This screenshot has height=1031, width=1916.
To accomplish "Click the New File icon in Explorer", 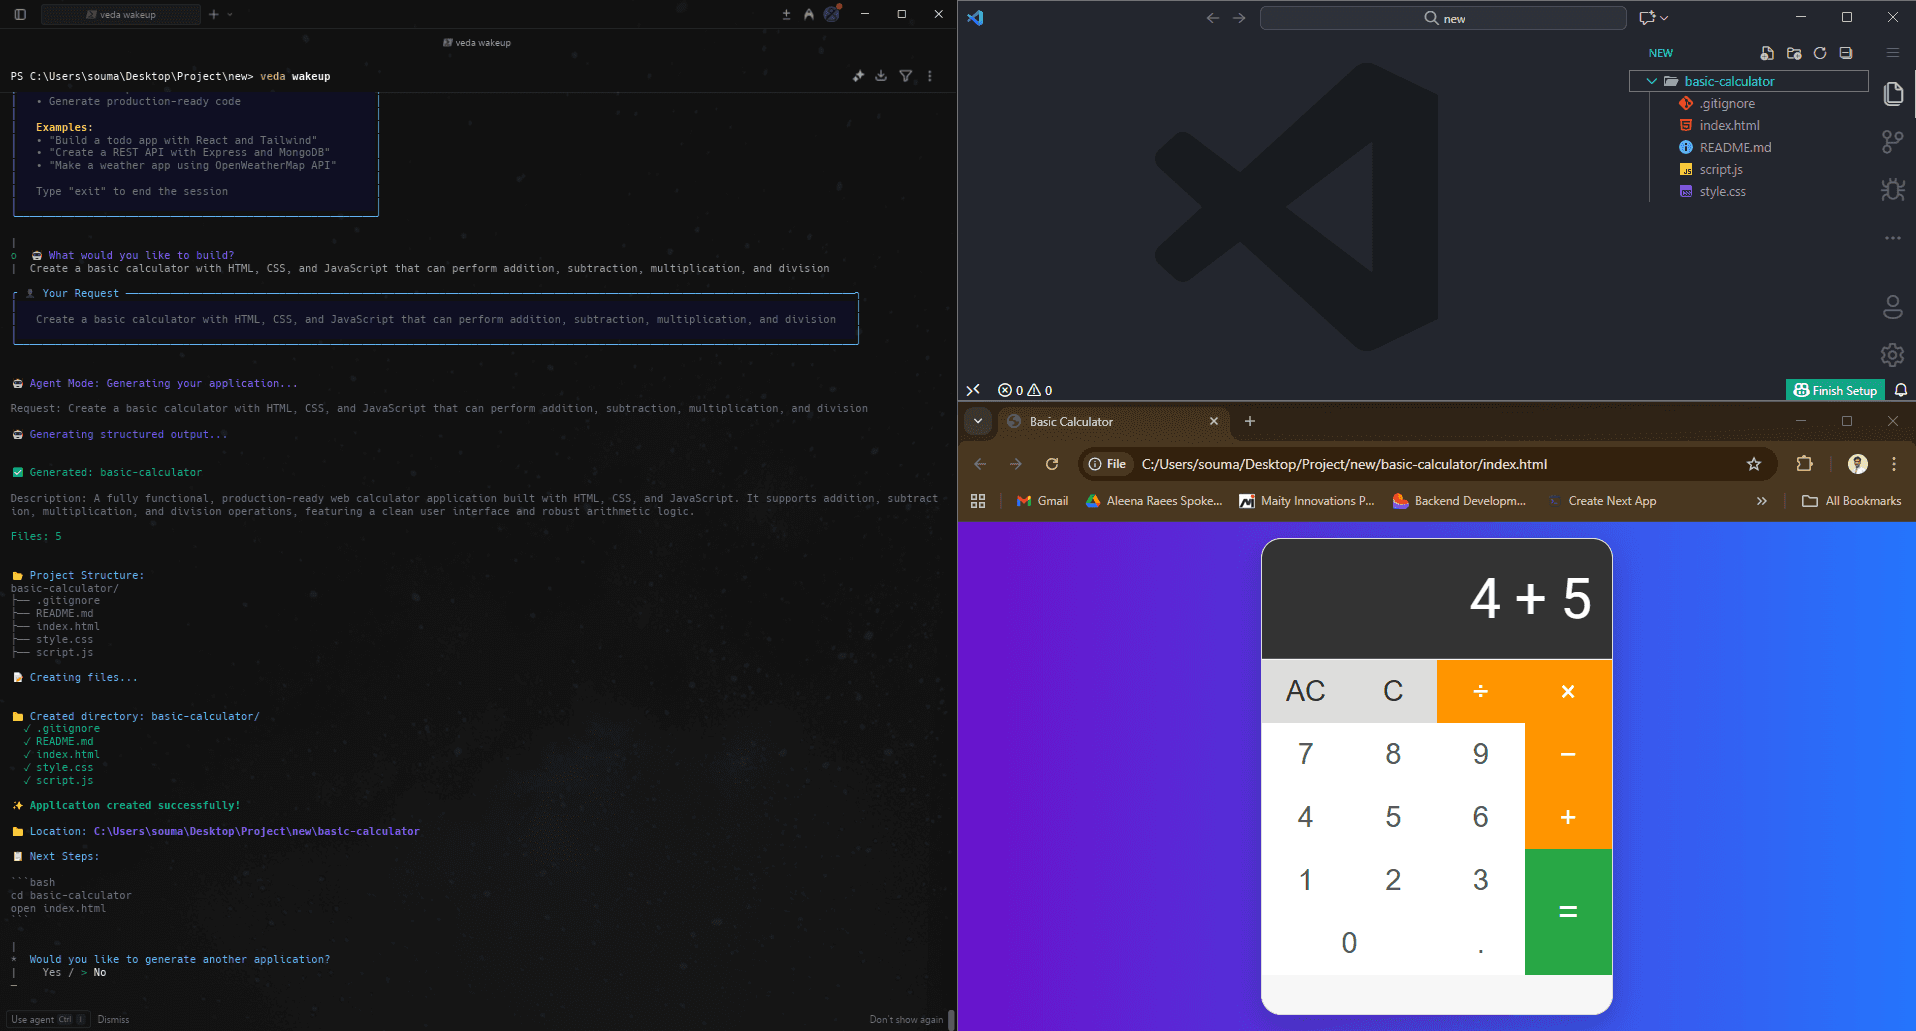I will click(1767, 53).
